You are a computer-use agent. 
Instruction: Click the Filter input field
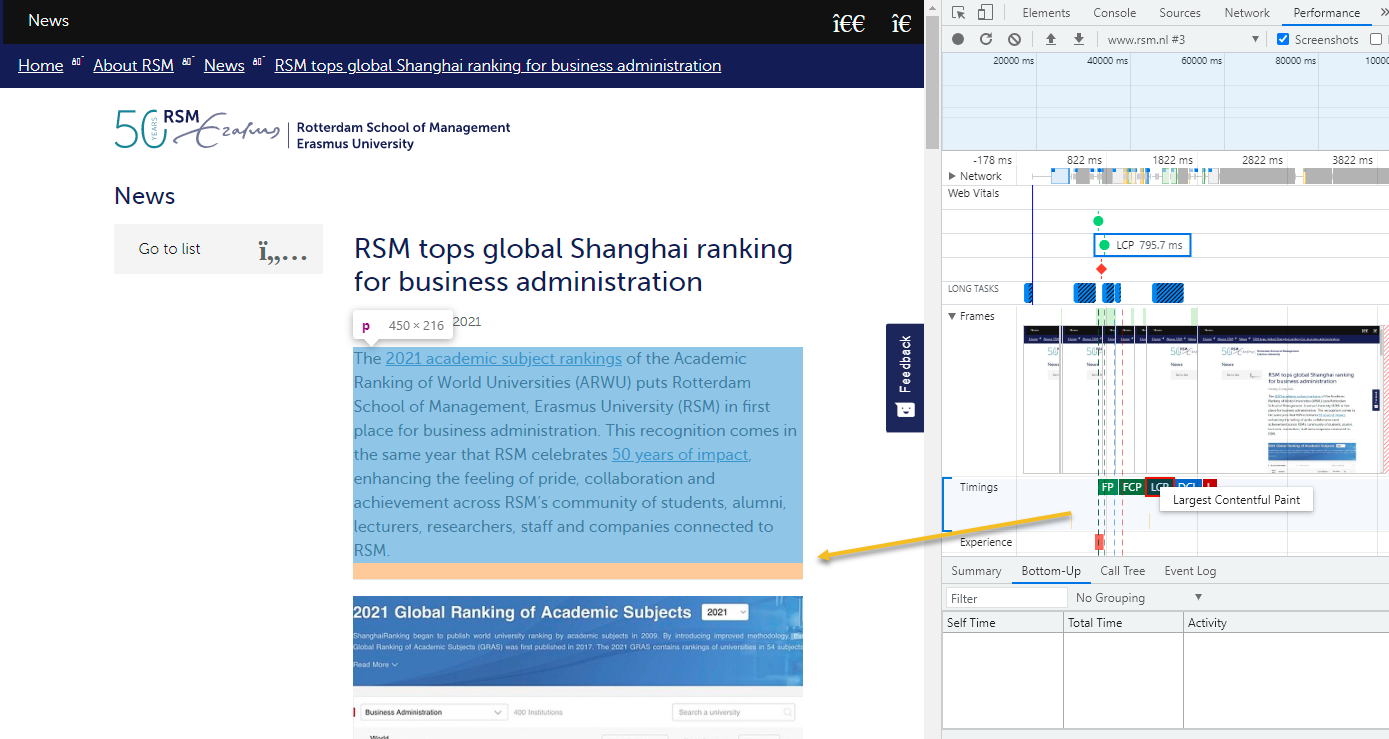1007,598
